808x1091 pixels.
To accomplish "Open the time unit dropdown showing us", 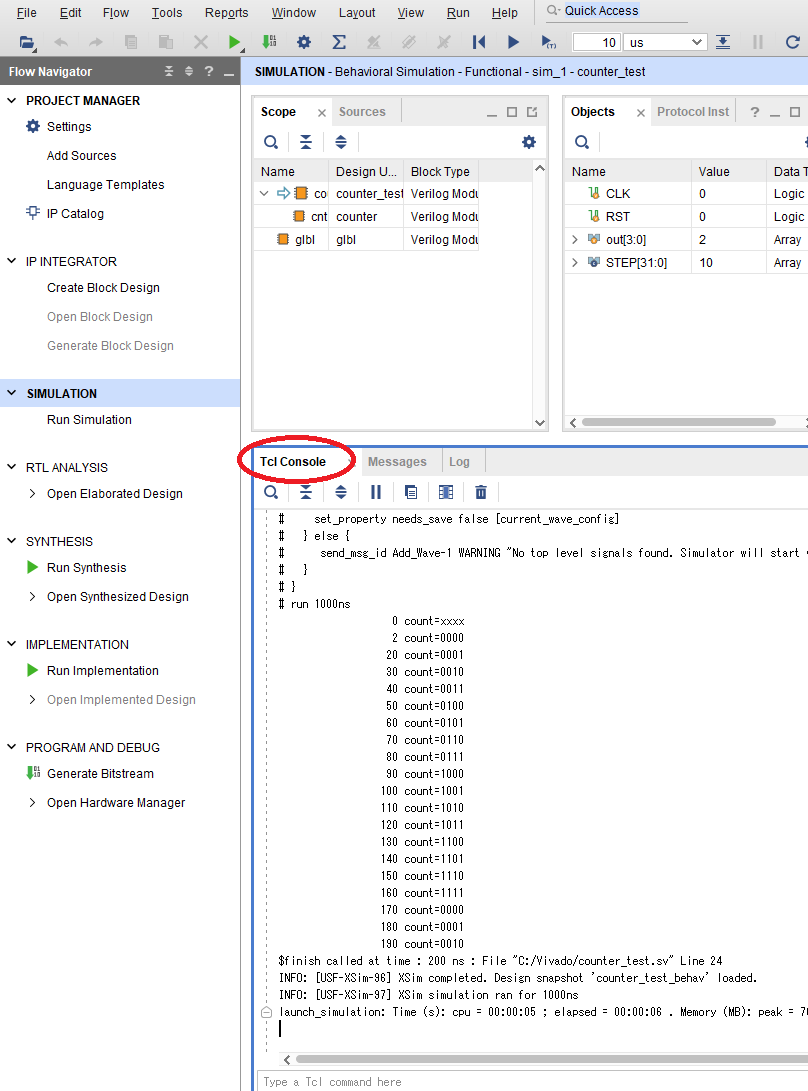I will coord(666,42).
